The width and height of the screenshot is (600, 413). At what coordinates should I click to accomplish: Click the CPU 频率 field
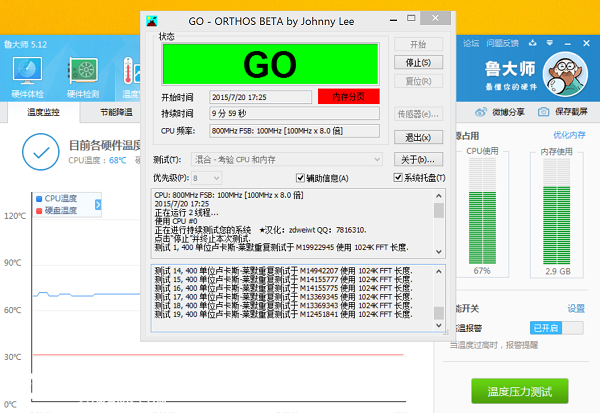(294, 131)
